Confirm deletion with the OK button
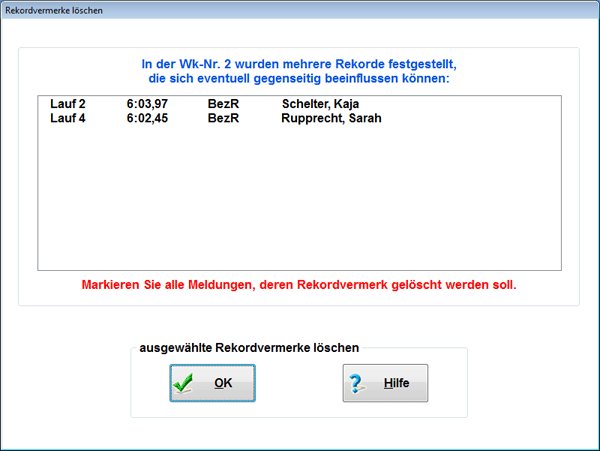 pos(212,384)
